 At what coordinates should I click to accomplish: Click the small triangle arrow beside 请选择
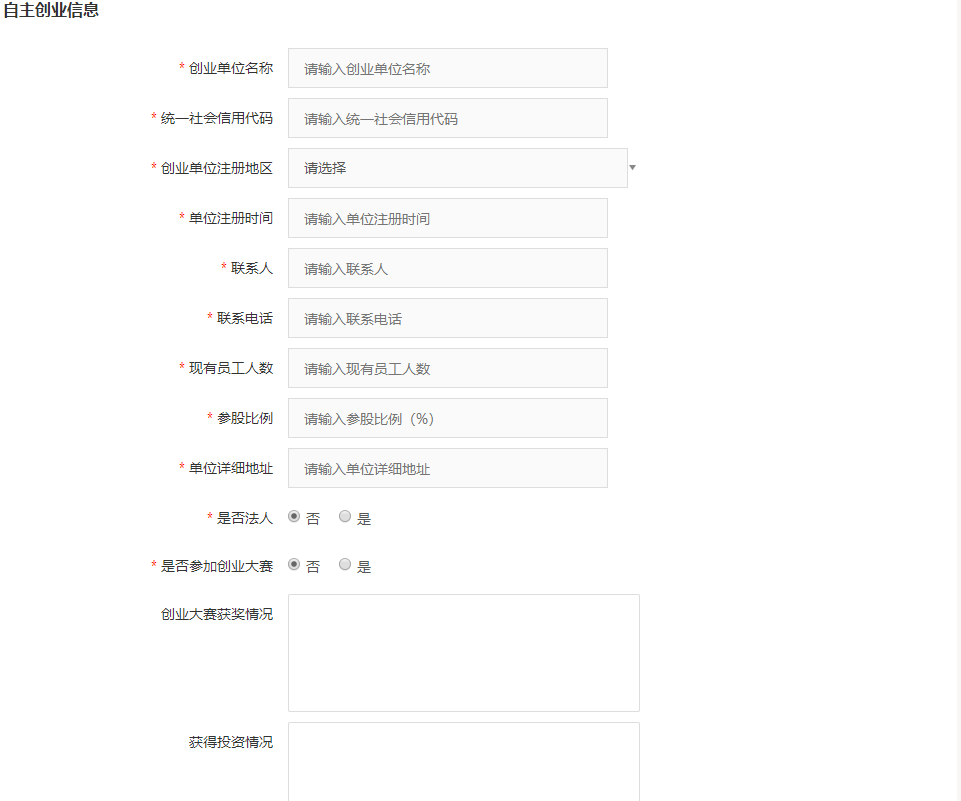click(x=632, y=168)
